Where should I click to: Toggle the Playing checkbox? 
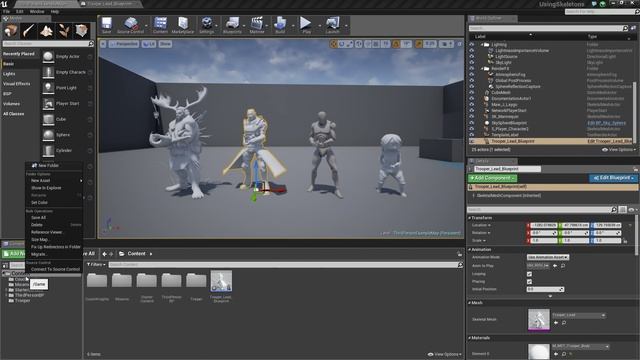529,282
